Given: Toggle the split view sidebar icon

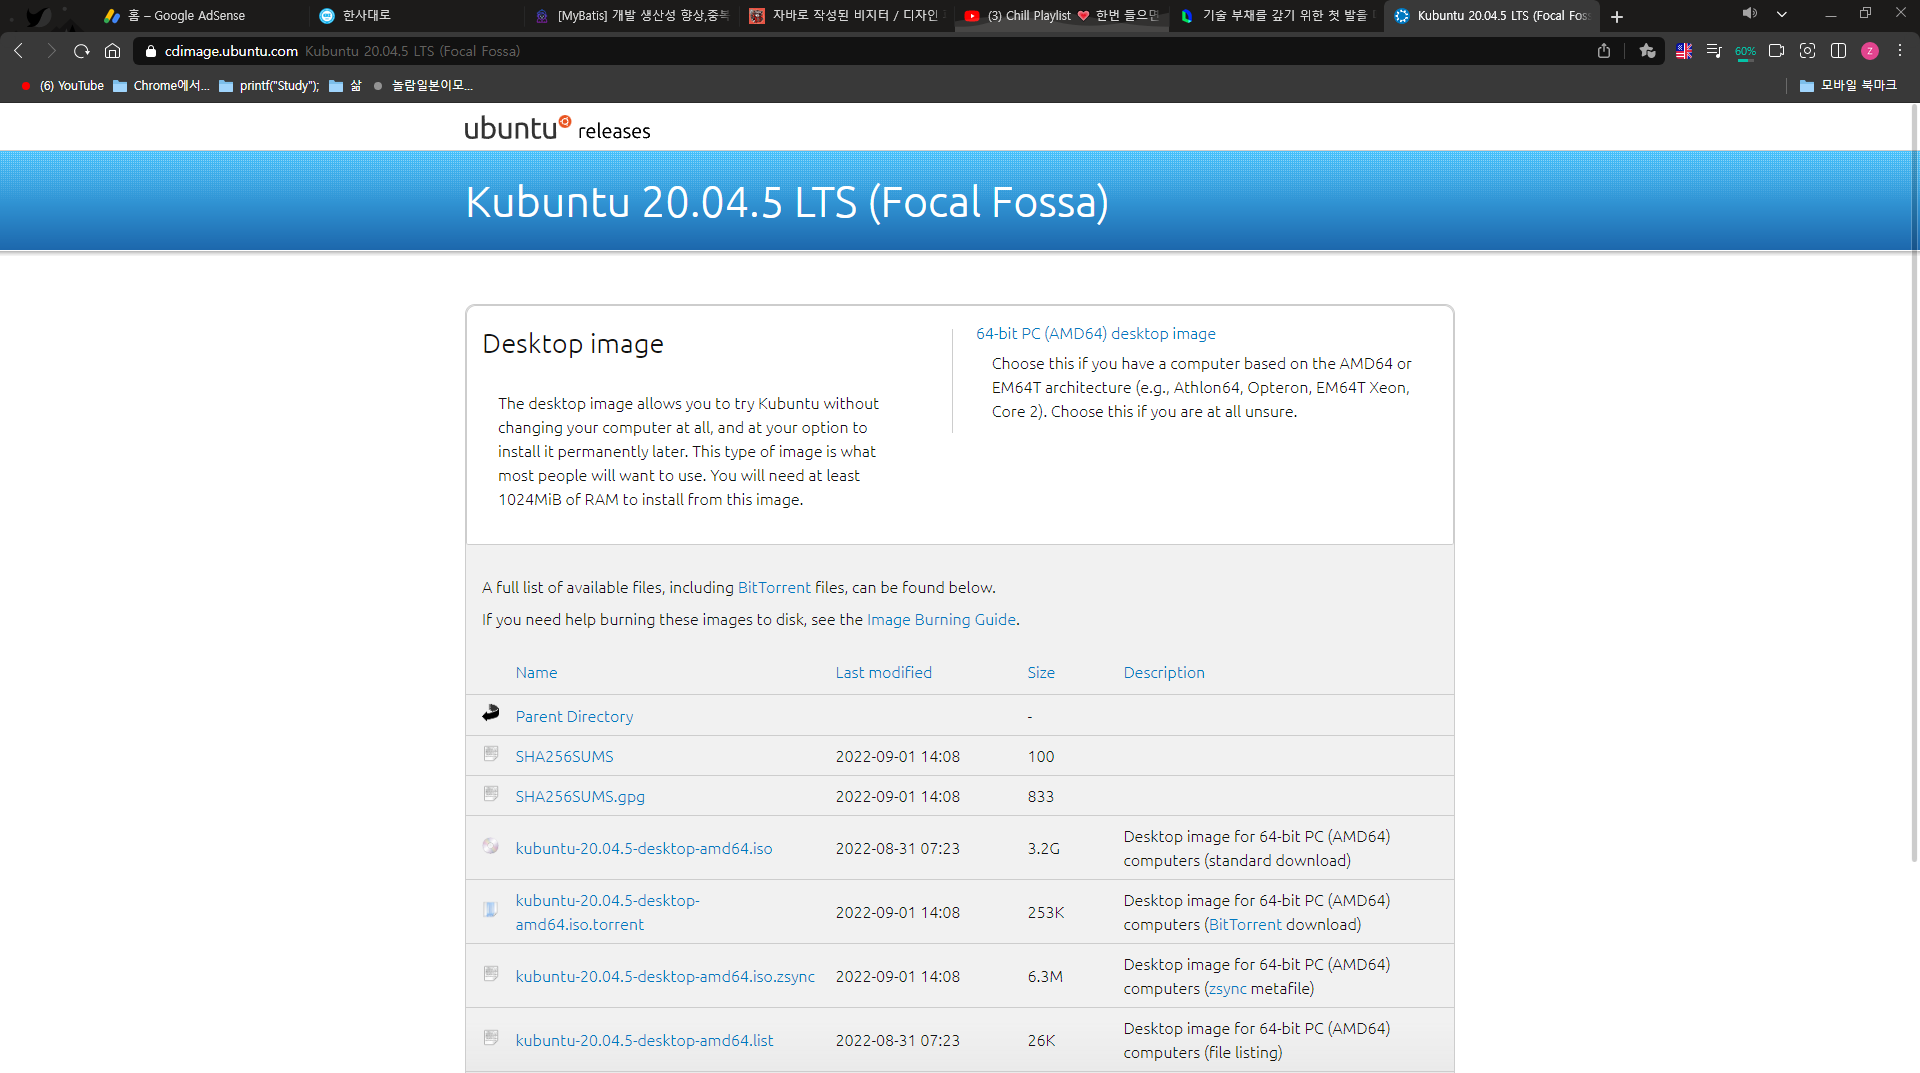Looking at the screenshot, I should tap(1838, 51).
